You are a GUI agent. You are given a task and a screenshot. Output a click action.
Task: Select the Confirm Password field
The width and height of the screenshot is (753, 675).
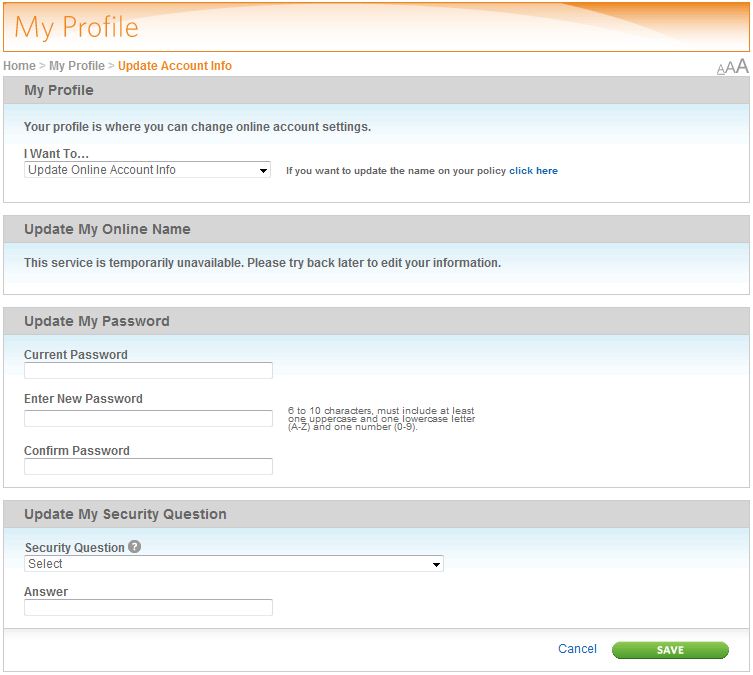pyautogui.click(x=148, y=466)
